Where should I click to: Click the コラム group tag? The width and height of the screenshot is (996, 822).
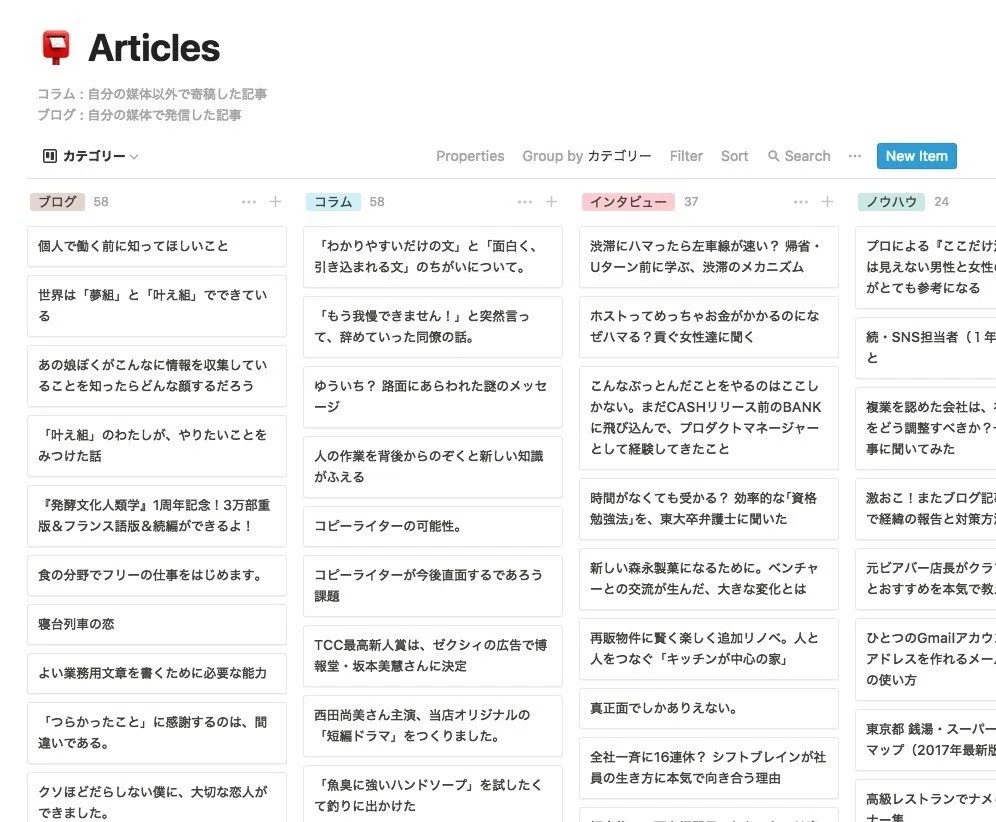click(333, 202)
